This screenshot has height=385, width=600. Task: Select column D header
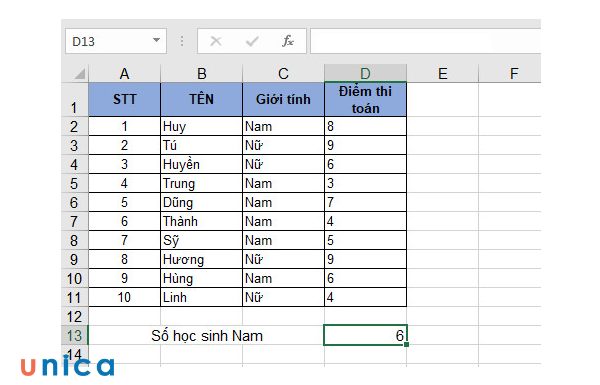pyautogui.click(x=365, y=73)
